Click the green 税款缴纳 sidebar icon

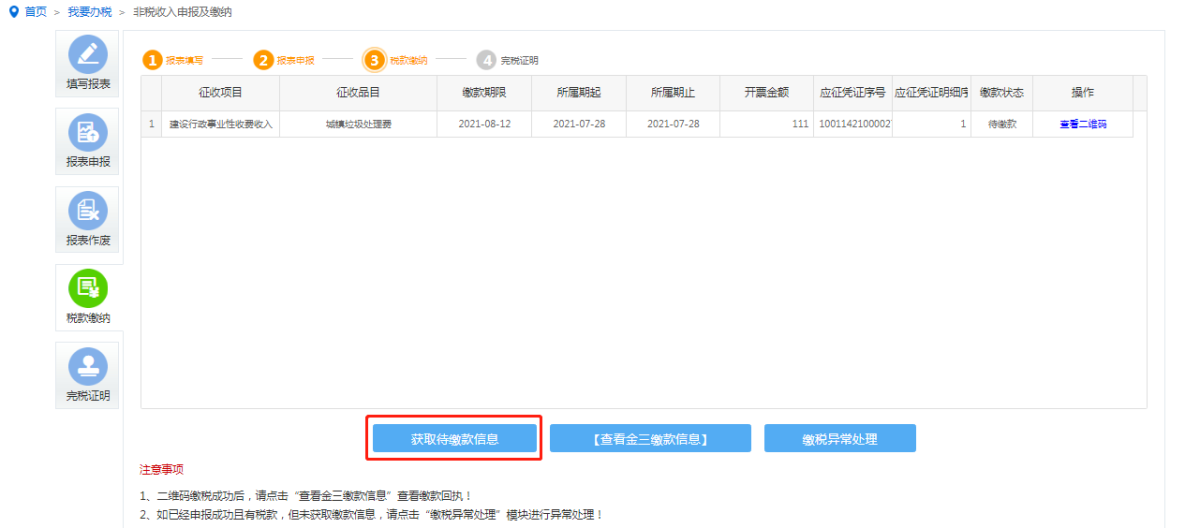88,288
